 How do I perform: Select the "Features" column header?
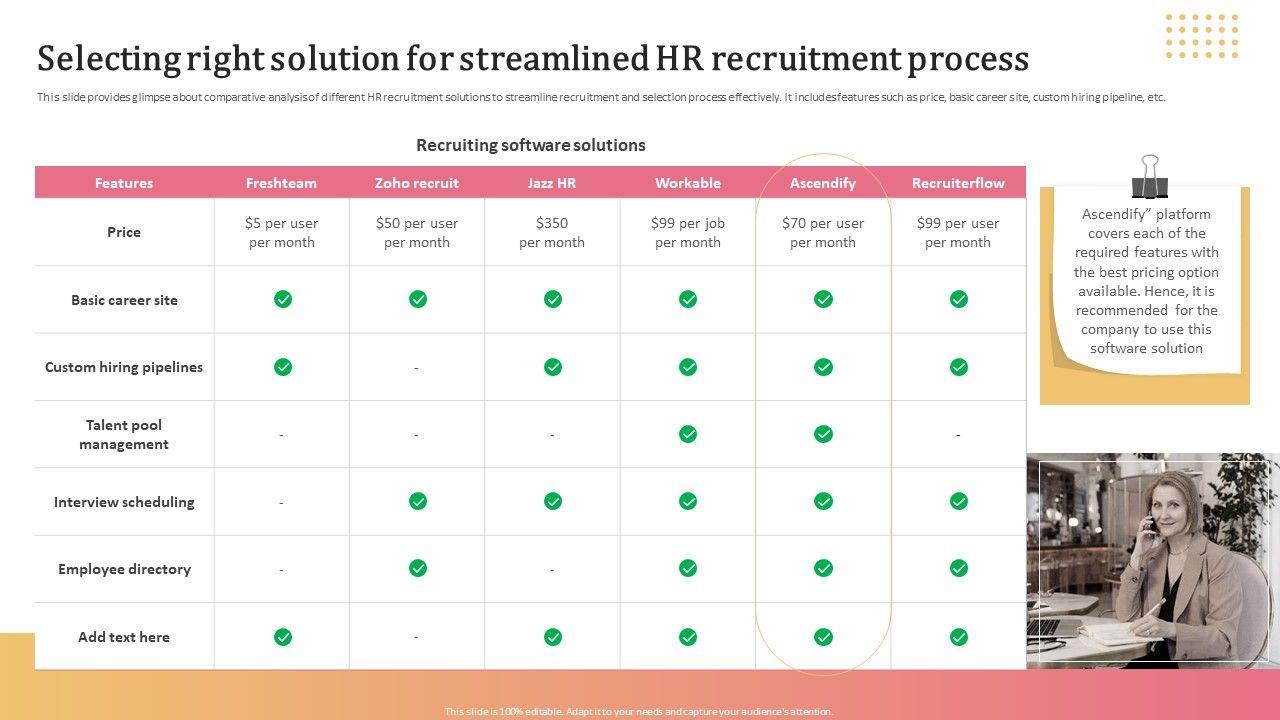(x=124, y=183)
